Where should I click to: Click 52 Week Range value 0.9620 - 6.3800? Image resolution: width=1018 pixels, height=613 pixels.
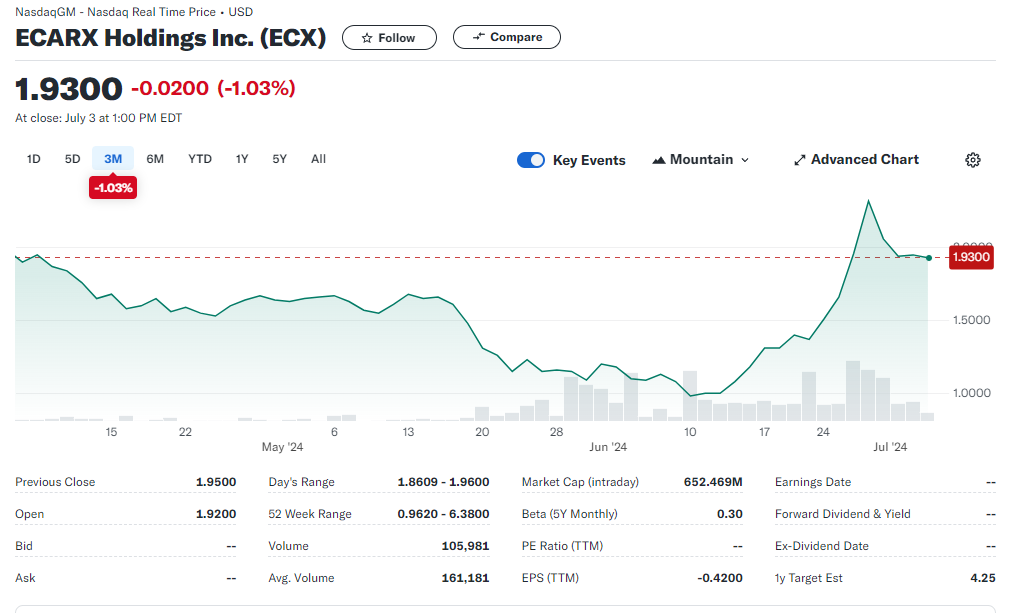(x=443, y=514)
